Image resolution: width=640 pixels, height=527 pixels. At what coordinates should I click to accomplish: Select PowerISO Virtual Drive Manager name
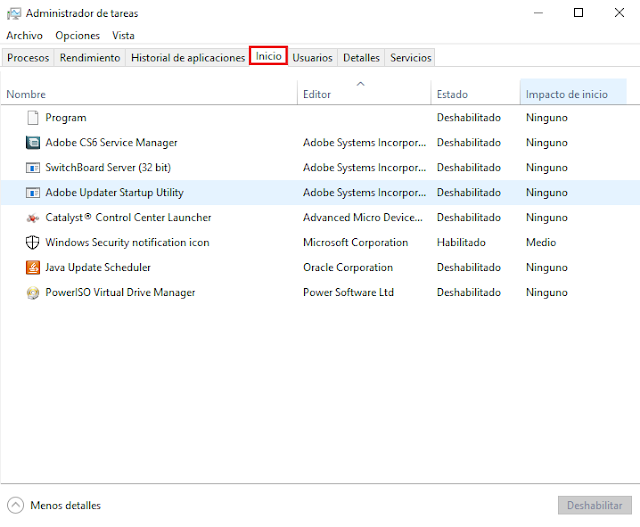[120, 292]
